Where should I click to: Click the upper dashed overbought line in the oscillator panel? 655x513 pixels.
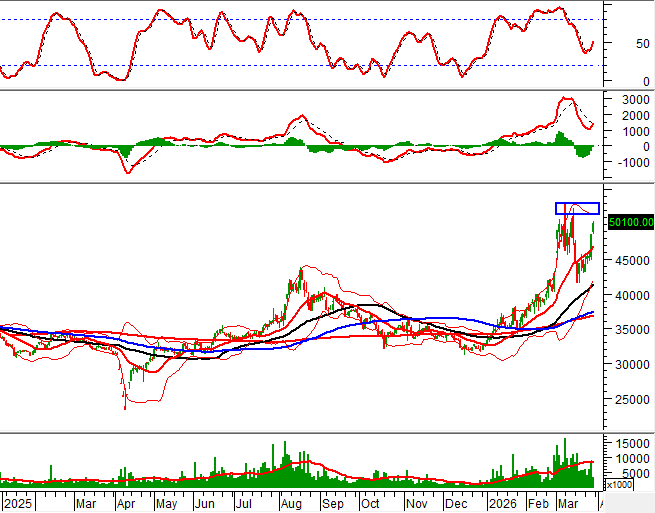tap(300, 20)
